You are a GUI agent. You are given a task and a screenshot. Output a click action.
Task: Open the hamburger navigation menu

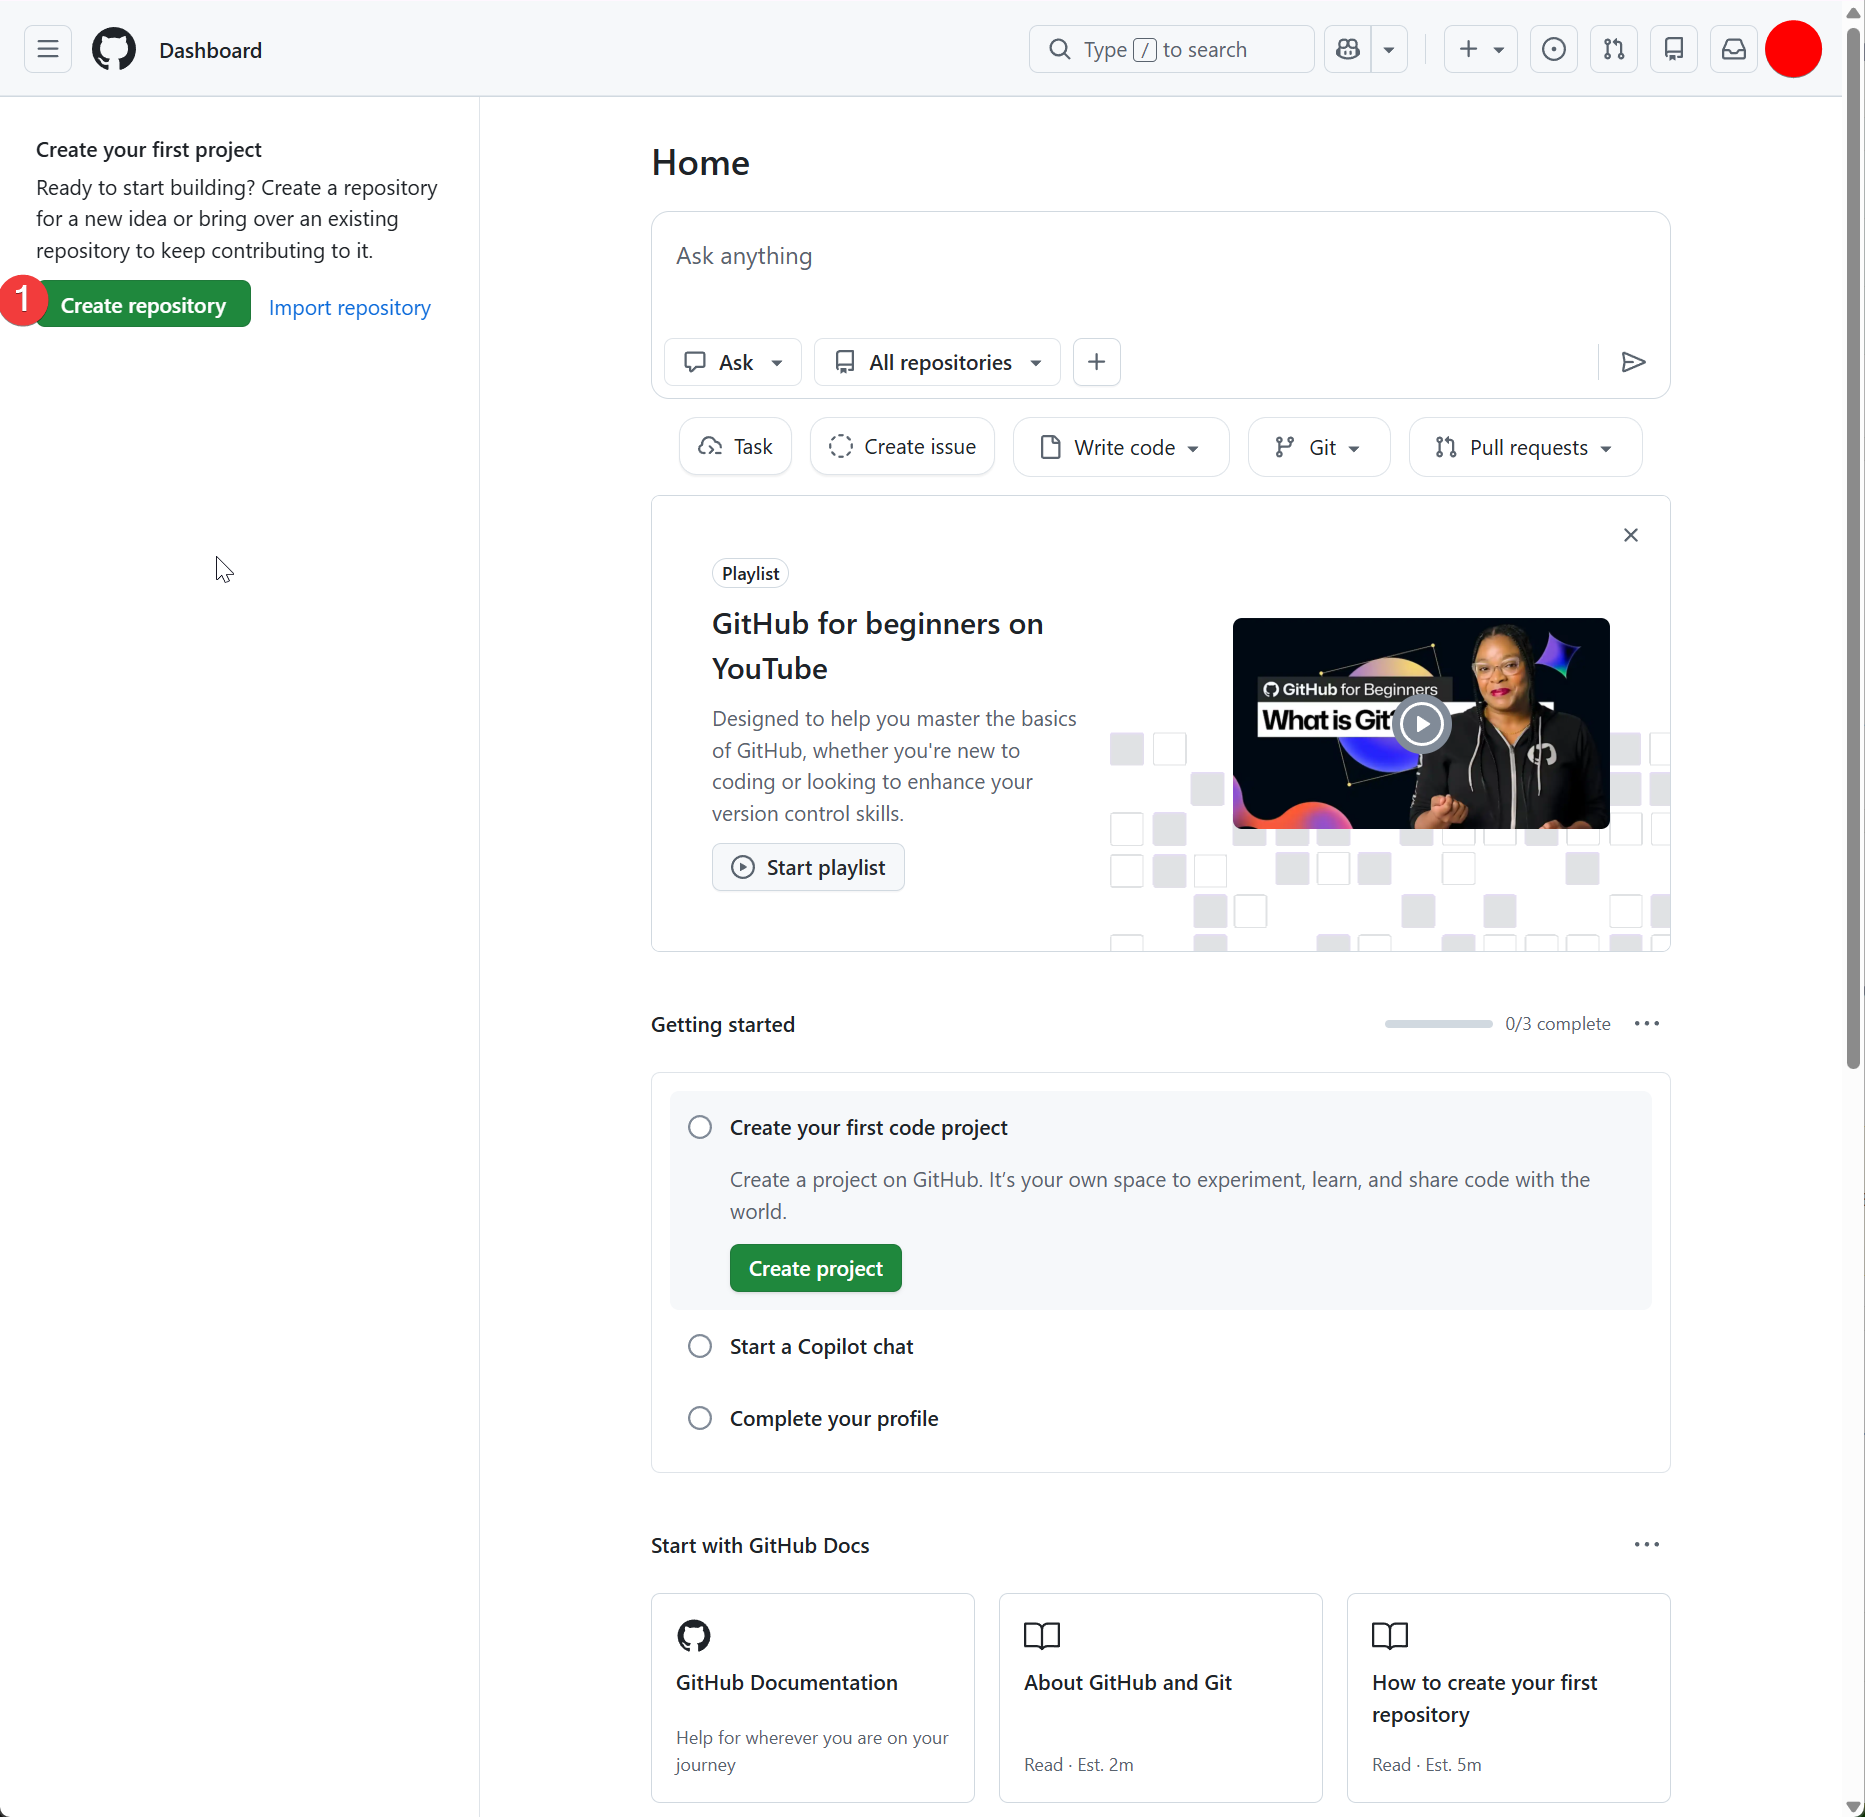click(48, 50)
